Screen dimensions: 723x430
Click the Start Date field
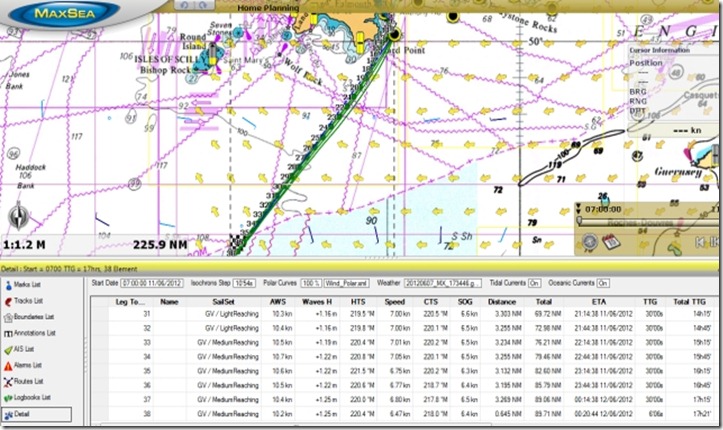(x=152, y=283)
